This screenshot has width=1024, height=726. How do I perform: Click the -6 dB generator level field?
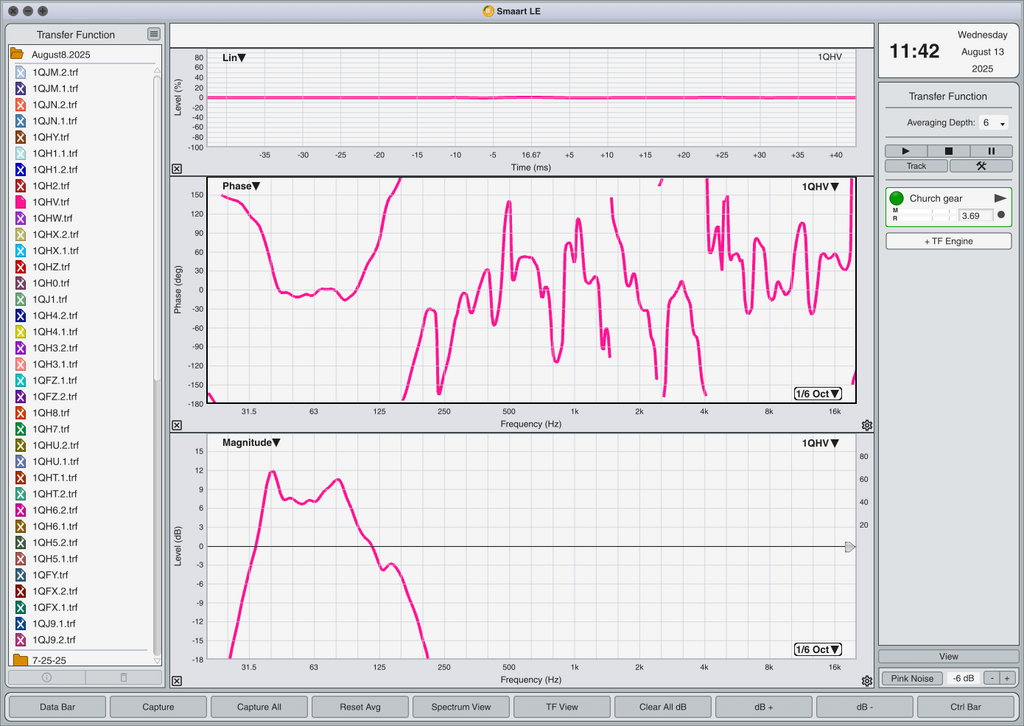coord(963,678)
